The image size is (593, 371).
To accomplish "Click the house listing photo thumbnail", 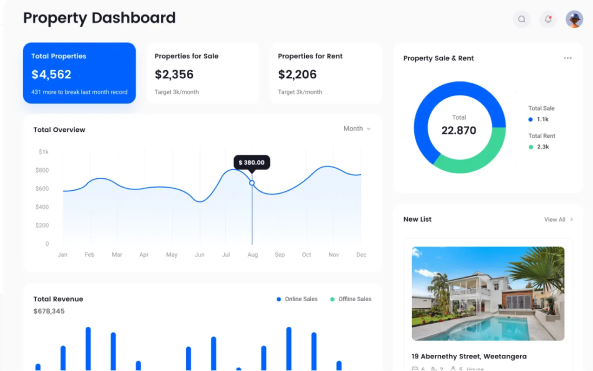I will pyautogui.click(x=488, y=294).
